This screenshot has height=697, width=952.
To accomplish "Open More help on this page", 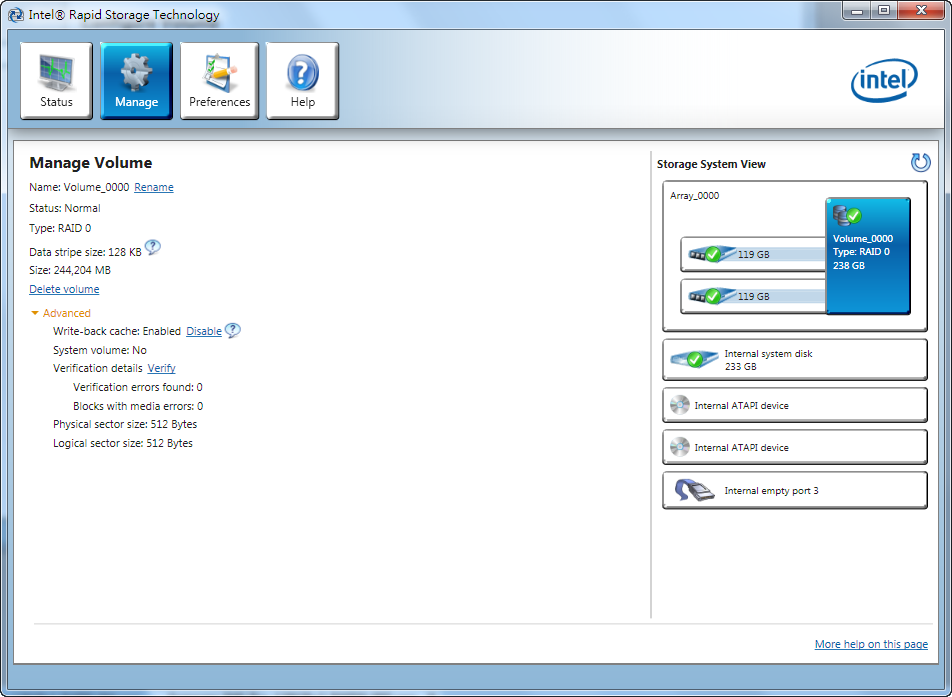I will tap(871, 645).
